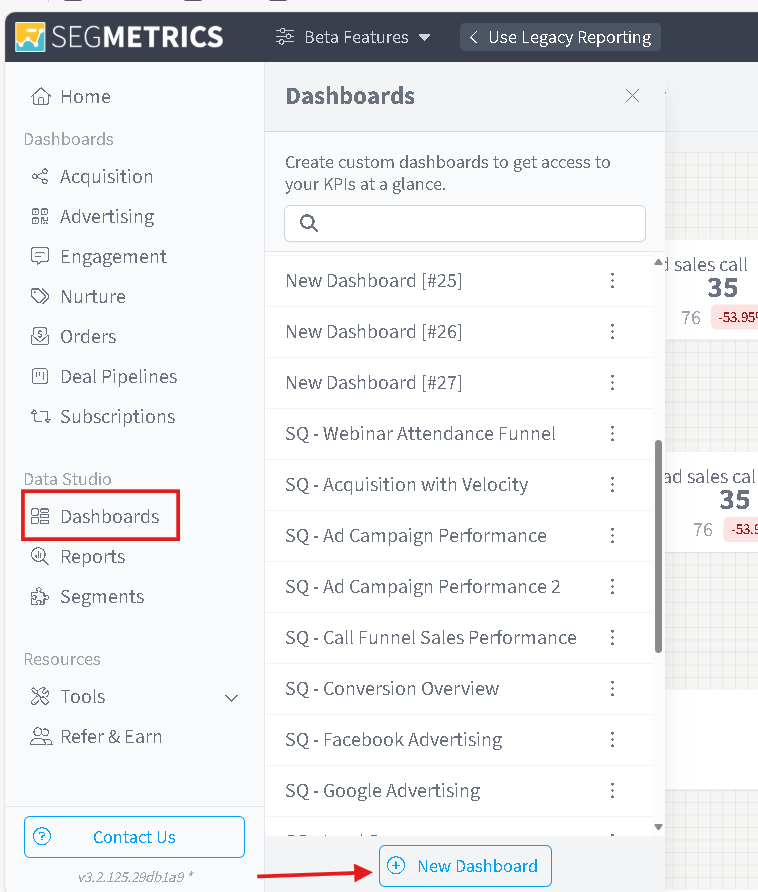Select the Engagement chat icon
The image size is (758, 892).
point(40,257)
